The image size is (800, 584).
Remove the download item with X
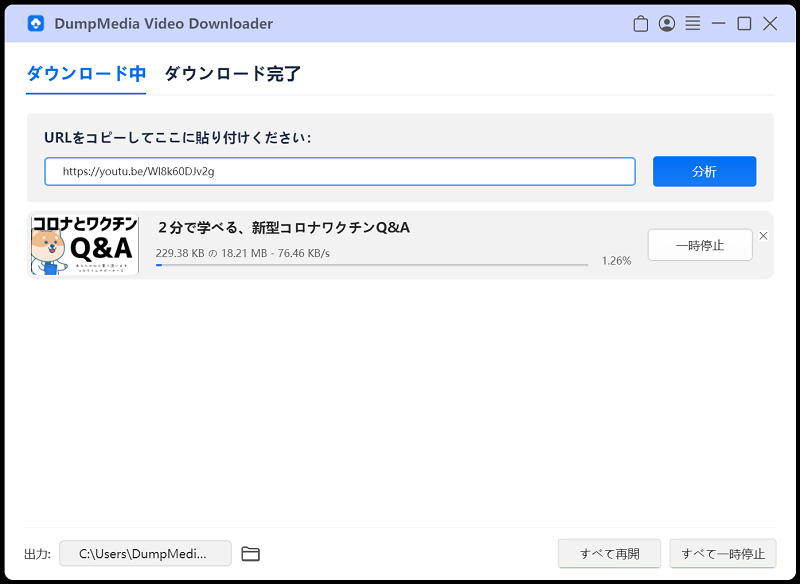pyautogui.click(x=763, y=236)
